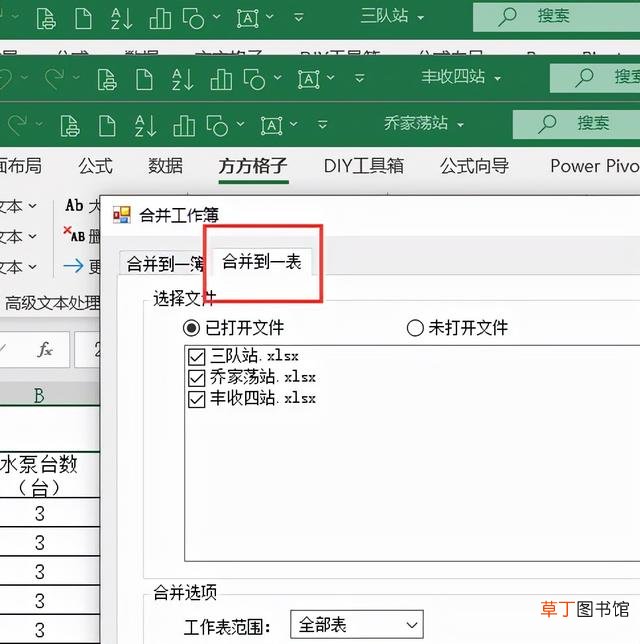Click print preview icon in 三队站 window toolbar
This screenshot has width=640, height=644.
46,18
